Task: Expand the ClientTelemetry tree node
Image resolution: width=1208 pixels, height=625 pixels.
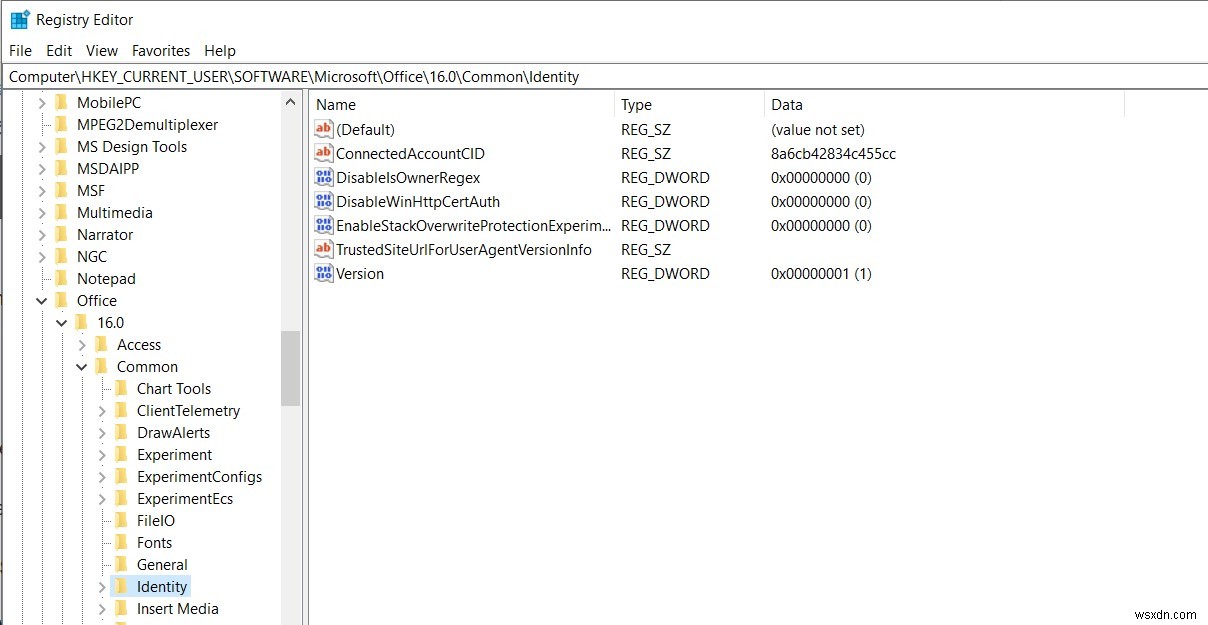Action: [102, 410]
